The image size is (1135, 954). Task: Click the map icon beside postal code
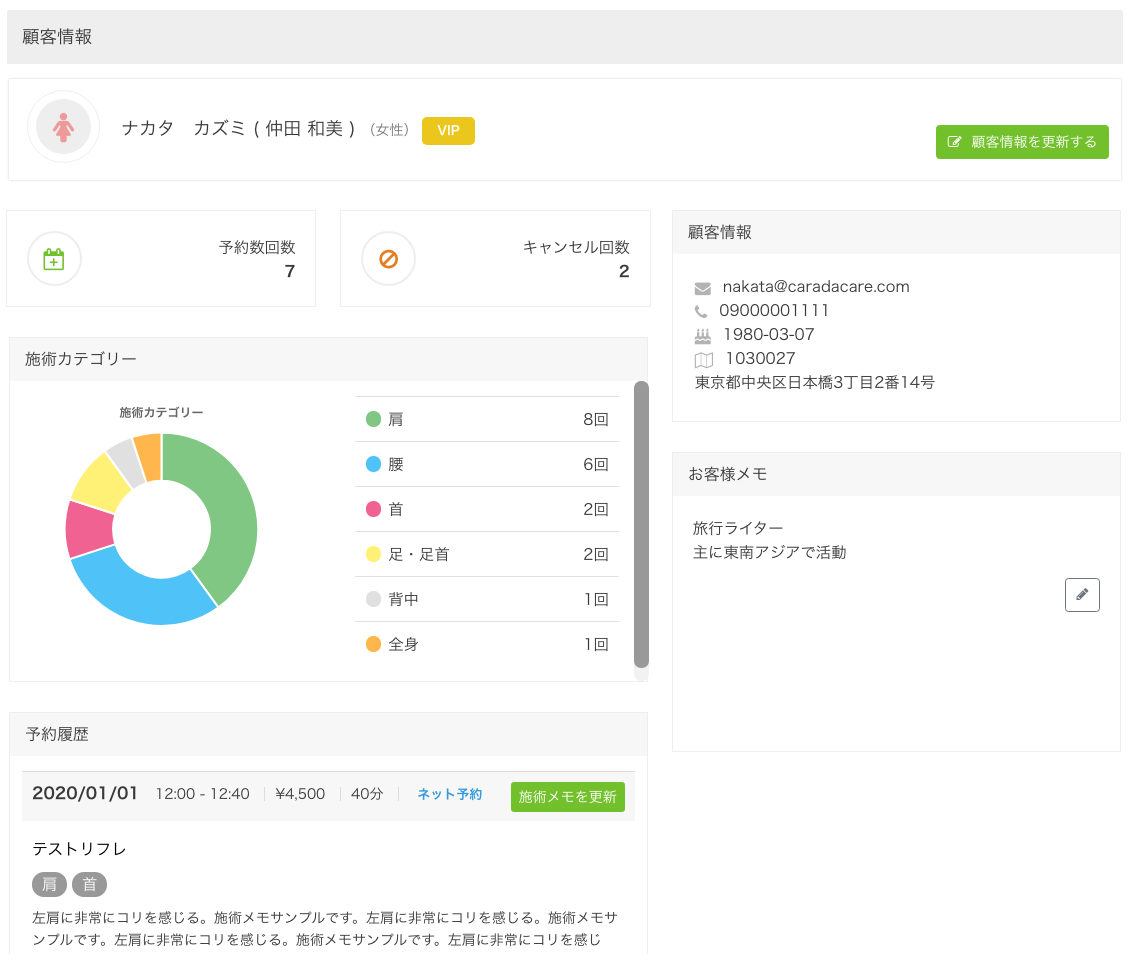pos(703,359)
